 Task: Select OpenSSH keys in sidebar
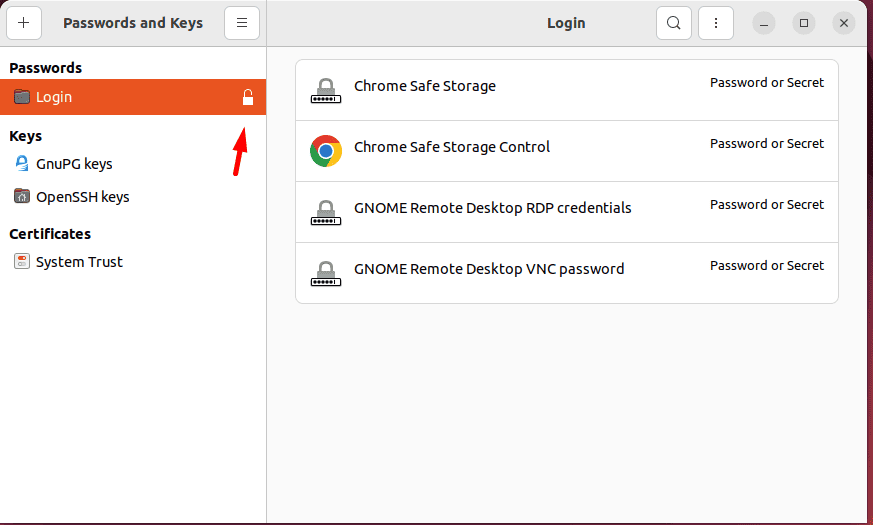click(x=82, y=197)
